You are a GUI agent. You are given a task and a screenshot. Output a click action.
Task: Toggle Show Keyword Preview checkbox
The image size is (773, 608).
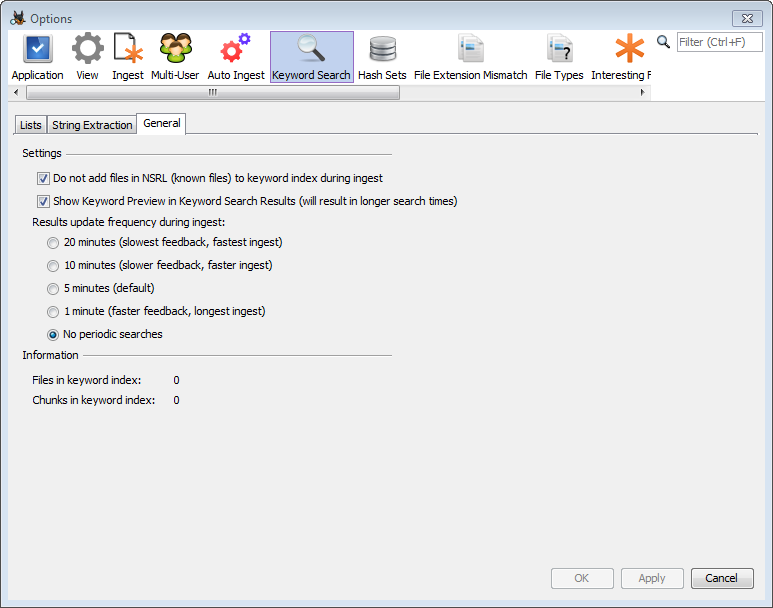(x=43, y=201)
